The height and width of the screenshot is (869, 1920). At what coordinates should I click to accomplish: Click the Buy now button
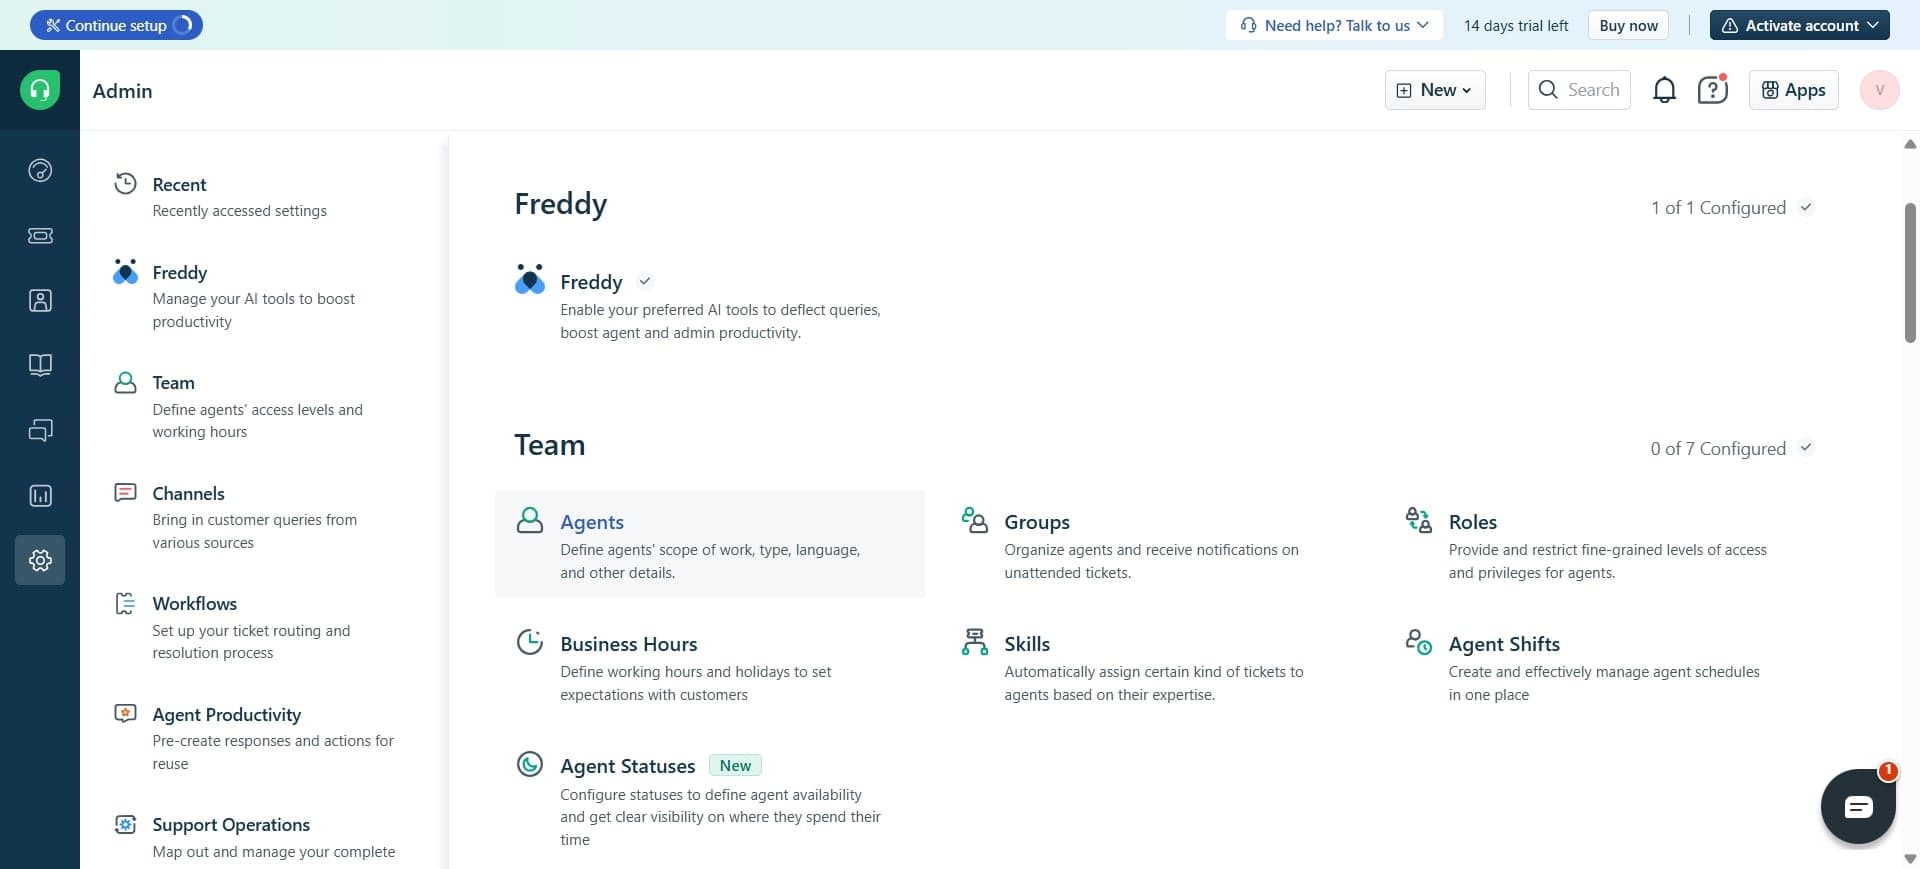1628,25
